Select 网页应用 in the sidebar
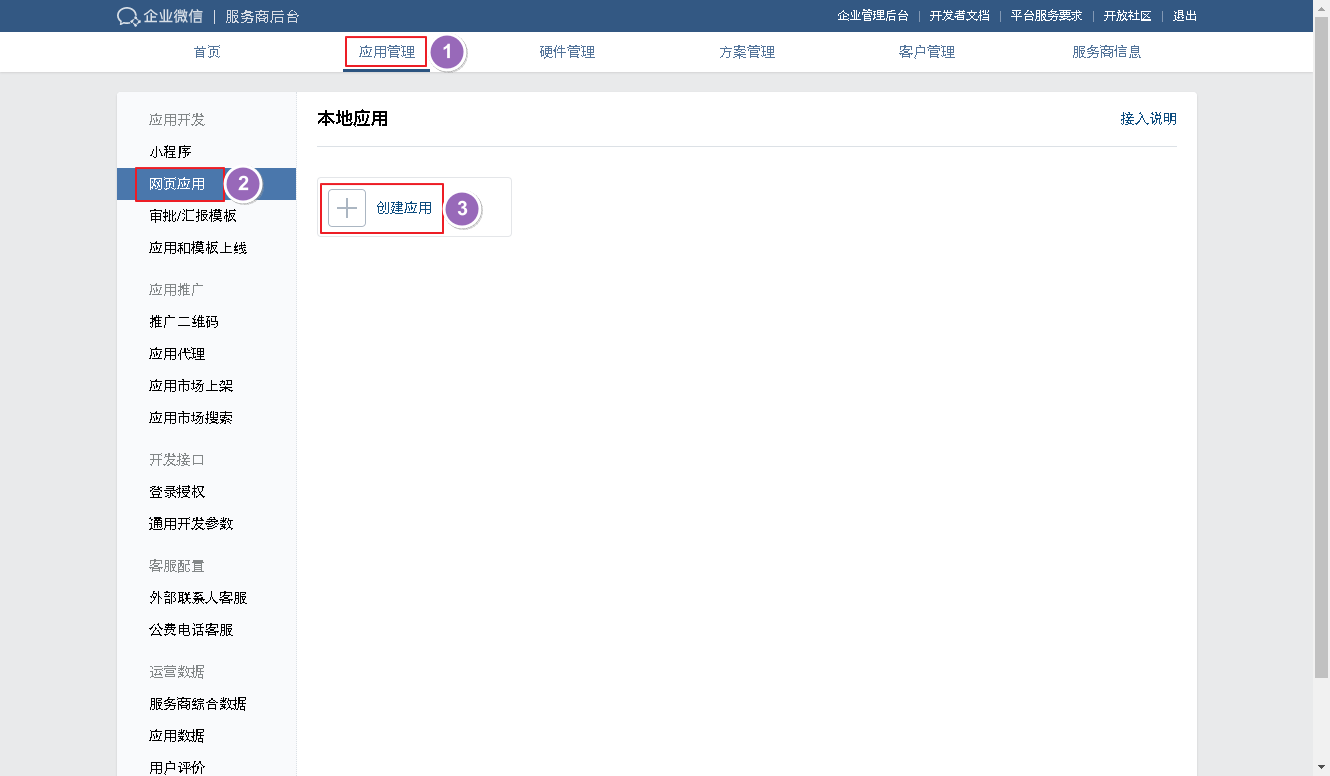1330x776 pixels. [x=177, y=184]
